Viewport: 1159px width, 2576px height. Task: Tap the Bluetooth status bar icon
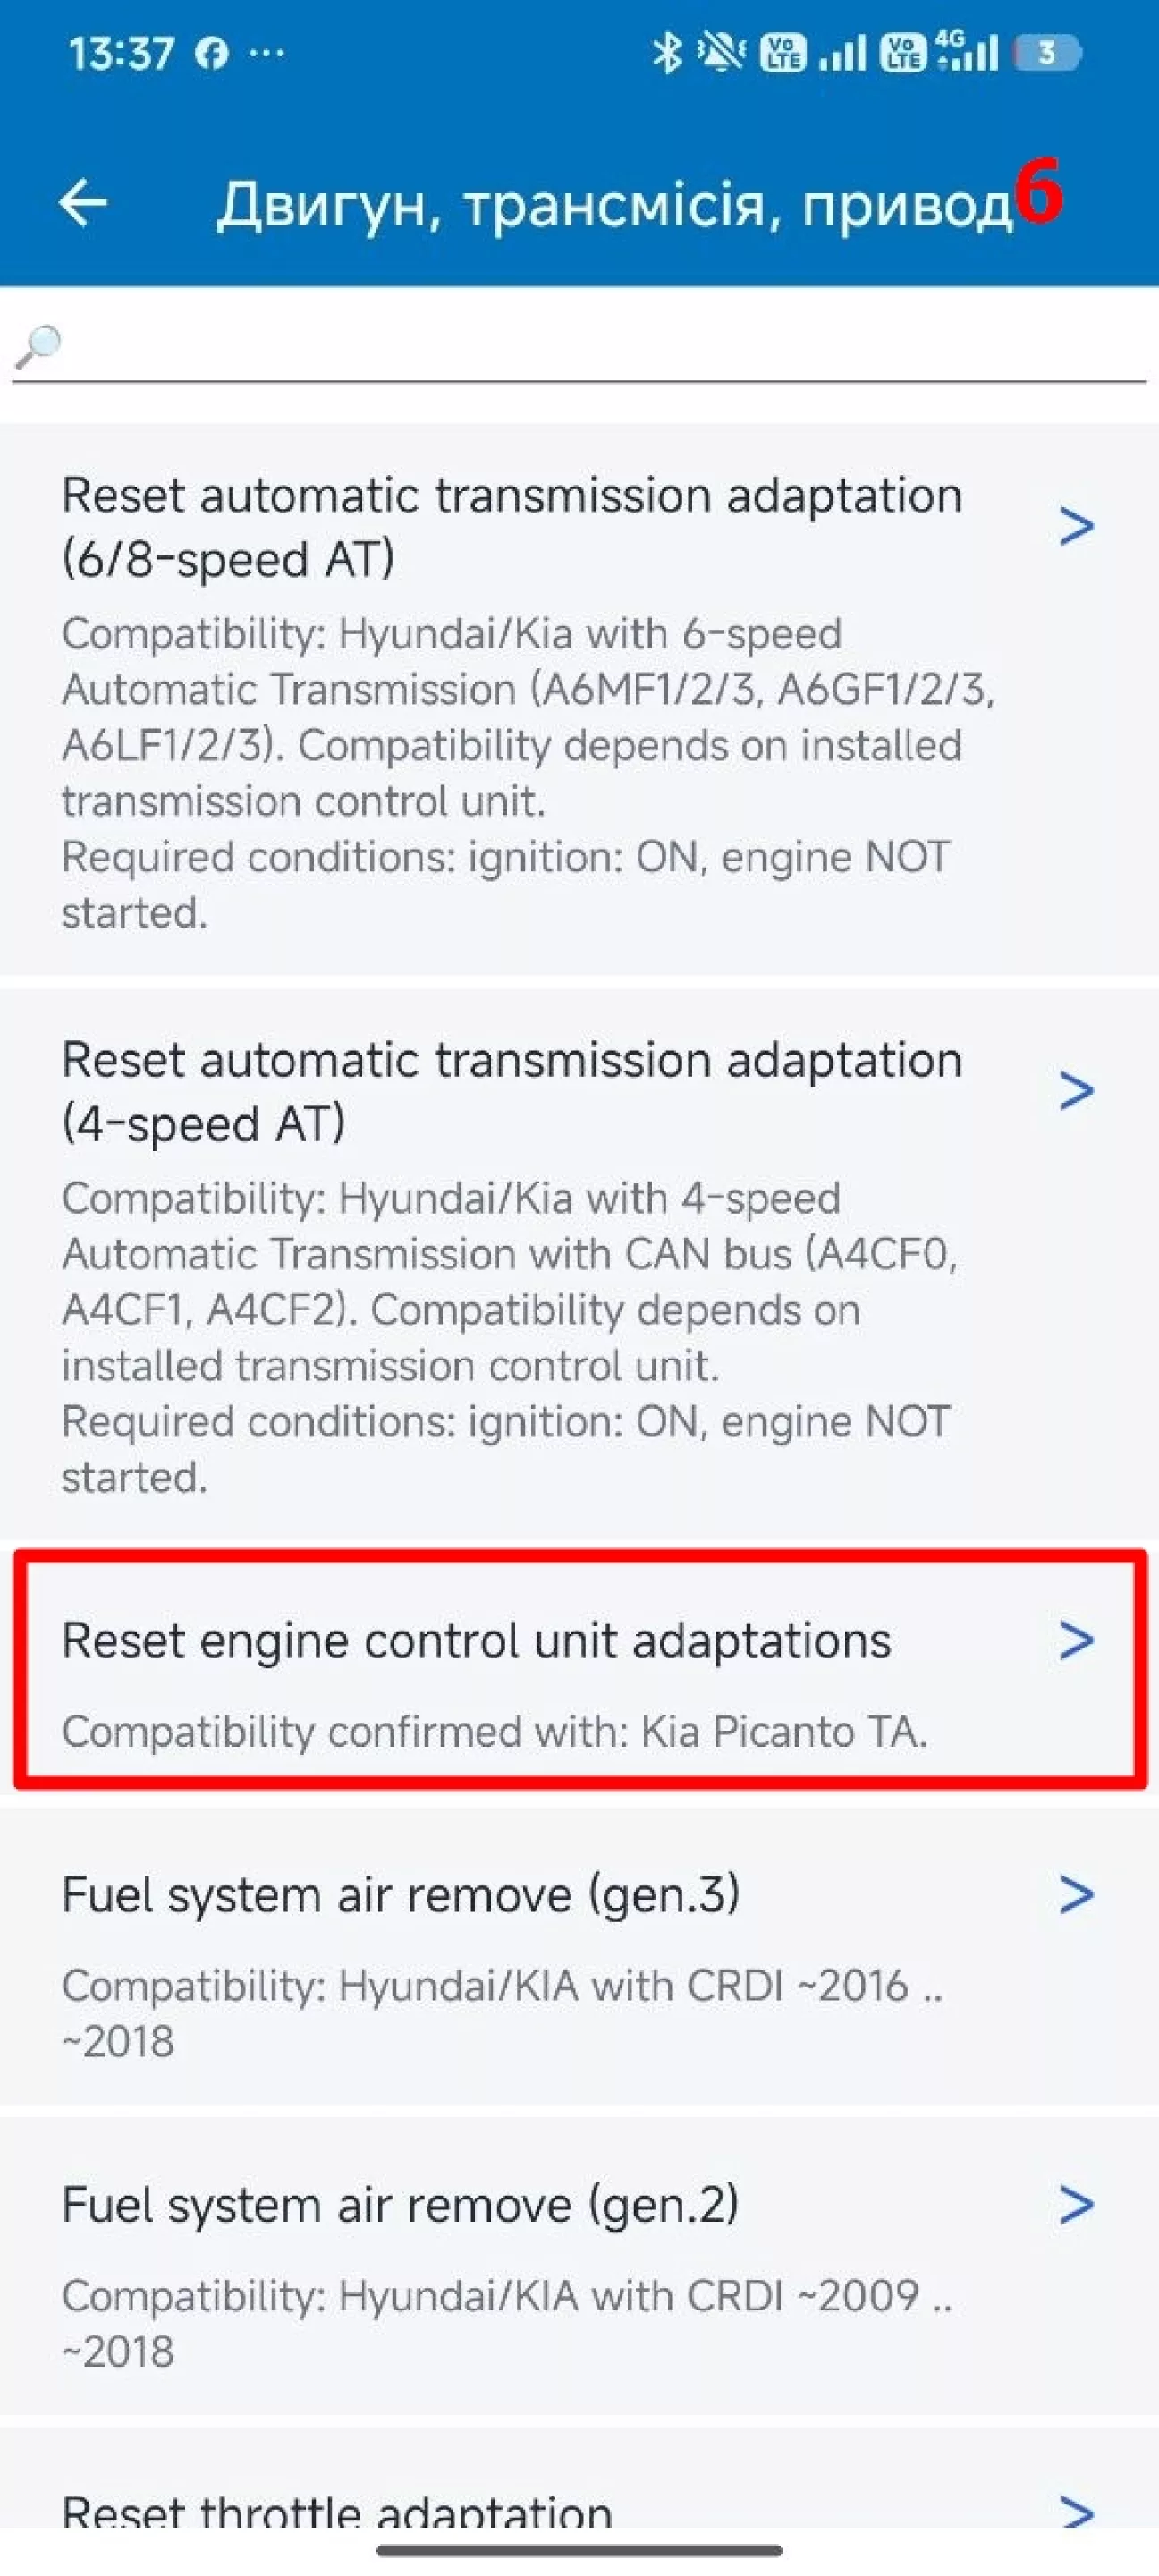666,52
